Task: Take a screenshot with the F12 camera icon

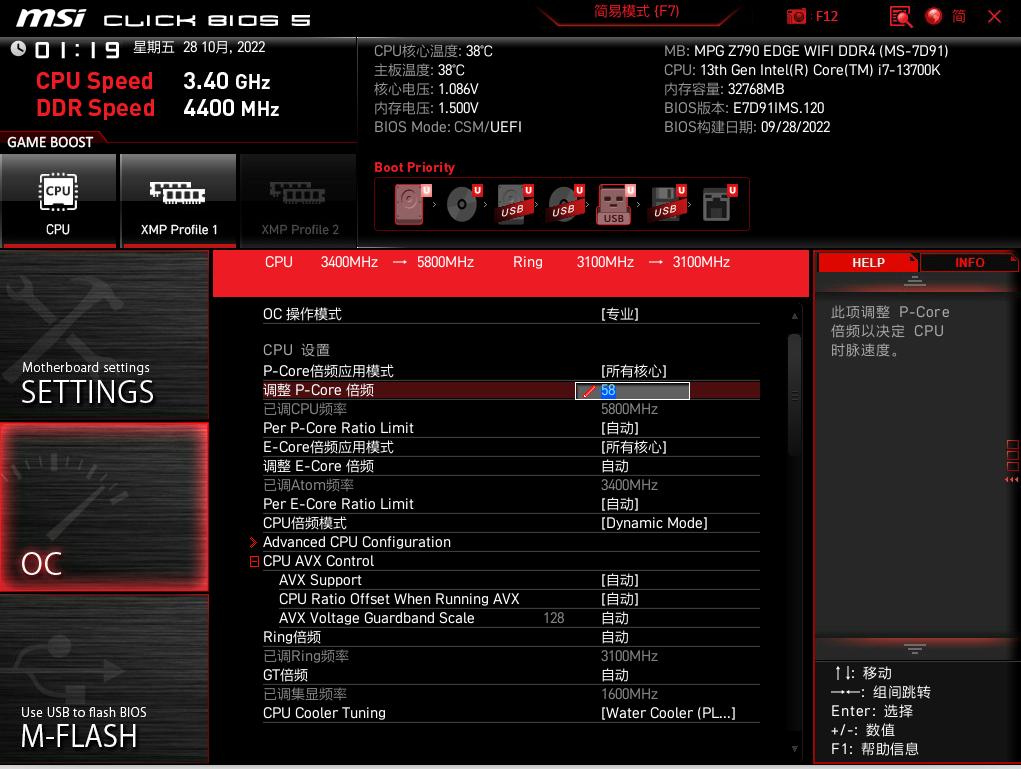Action: tap(796, 16)
